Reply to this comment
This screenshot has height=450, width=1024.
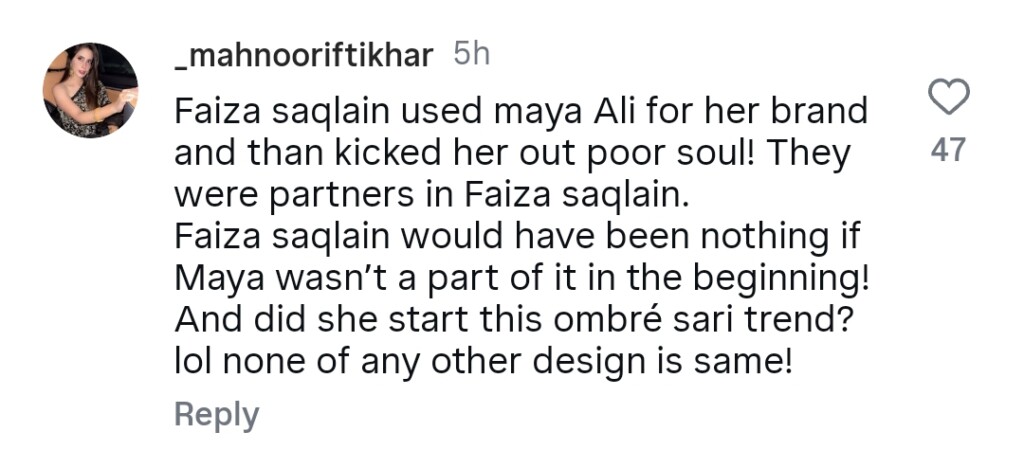216,414
